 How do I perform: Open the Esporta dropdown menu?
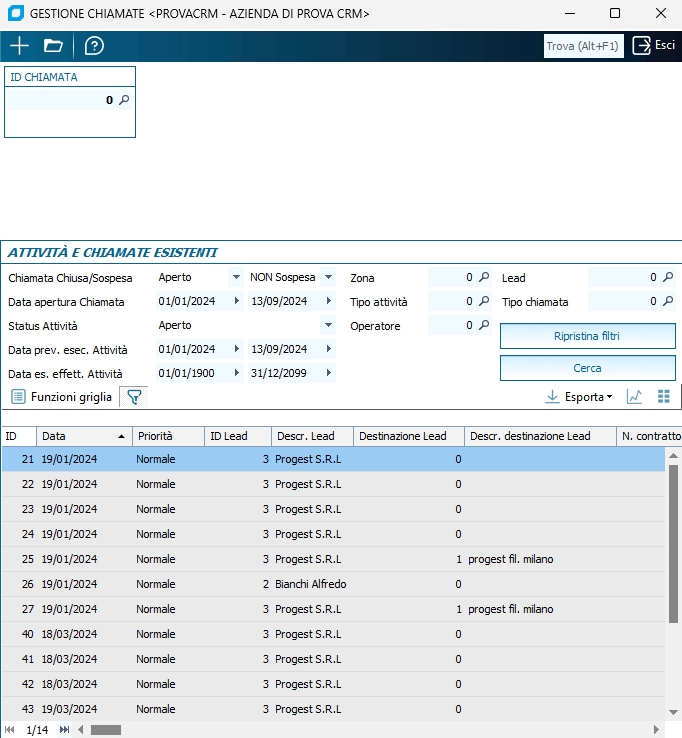coord(580,397)
